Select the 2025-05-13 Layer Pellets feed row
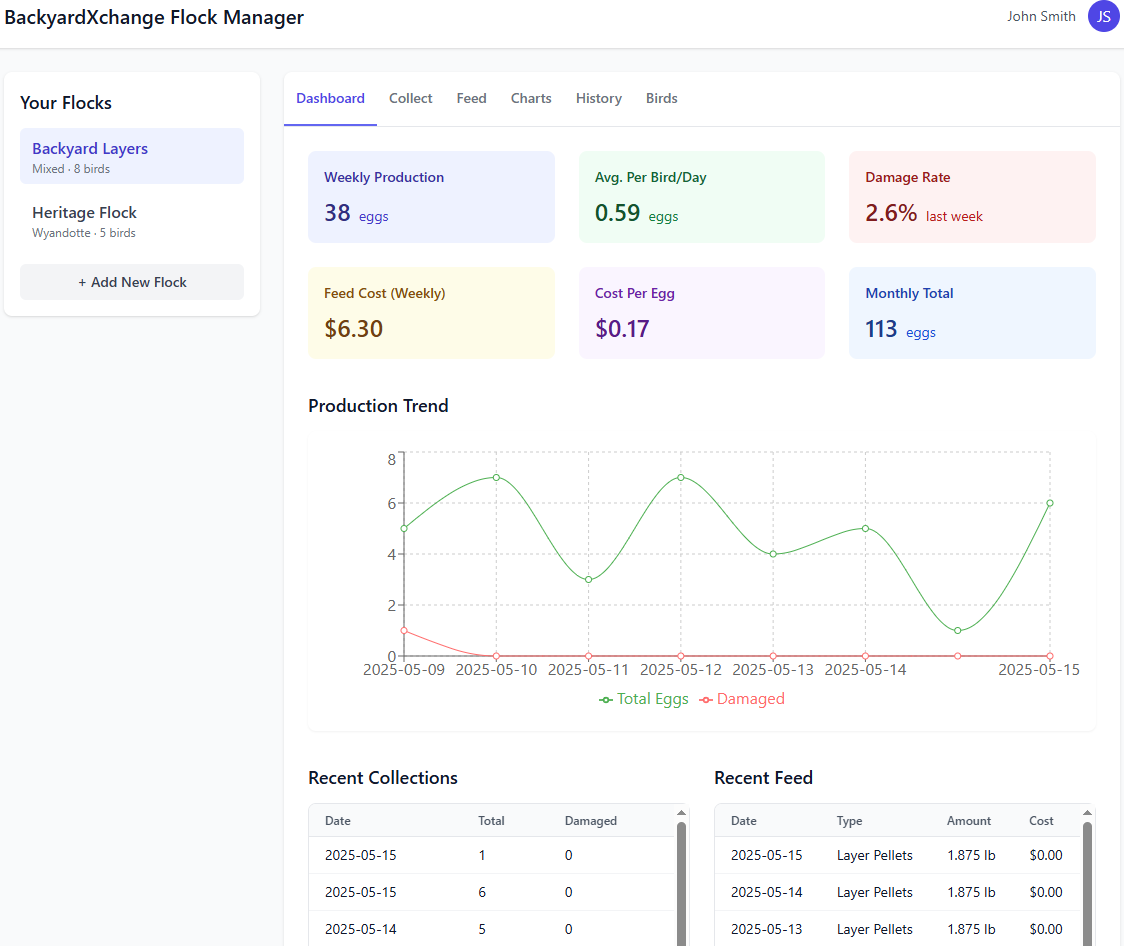This screenshot has width=1124, height=946. [897, 929]
